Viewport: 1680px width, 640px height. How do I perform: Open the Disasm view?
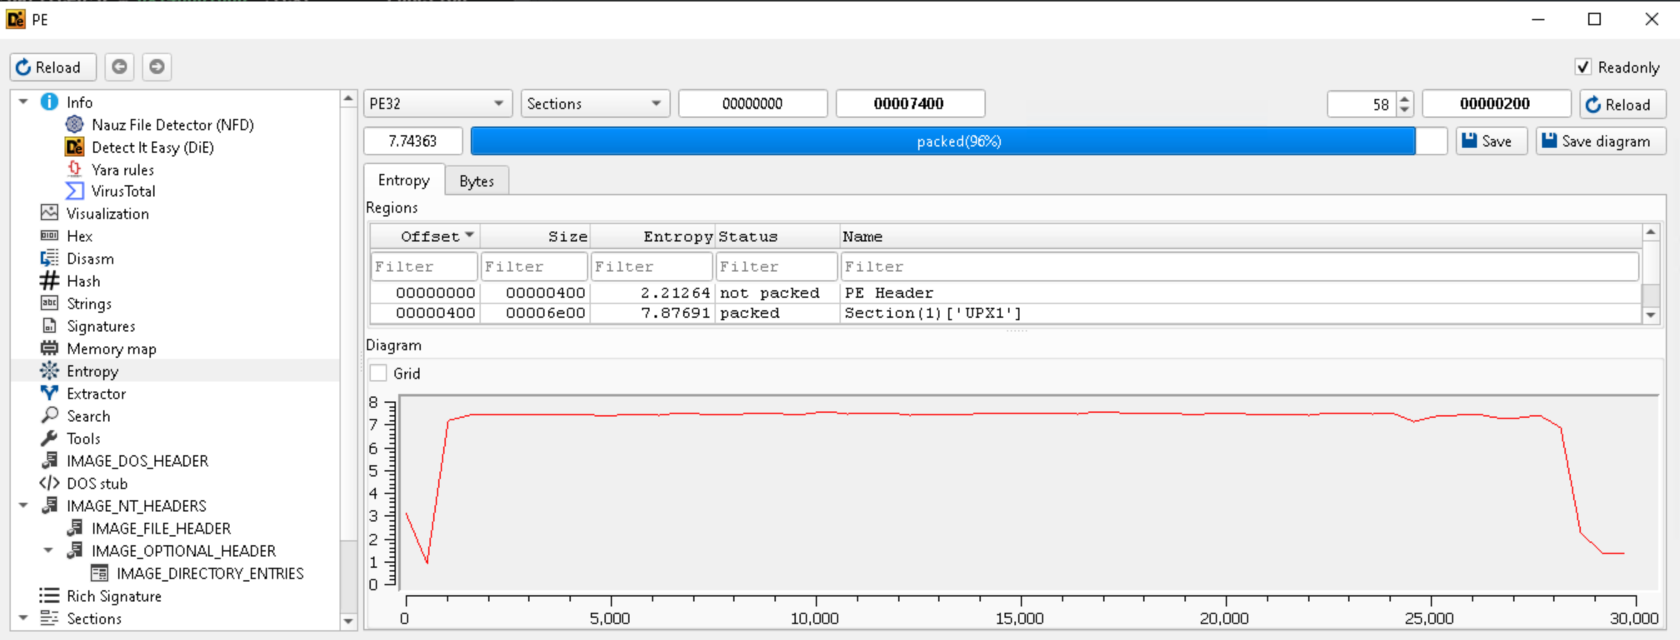coord(90,259)
